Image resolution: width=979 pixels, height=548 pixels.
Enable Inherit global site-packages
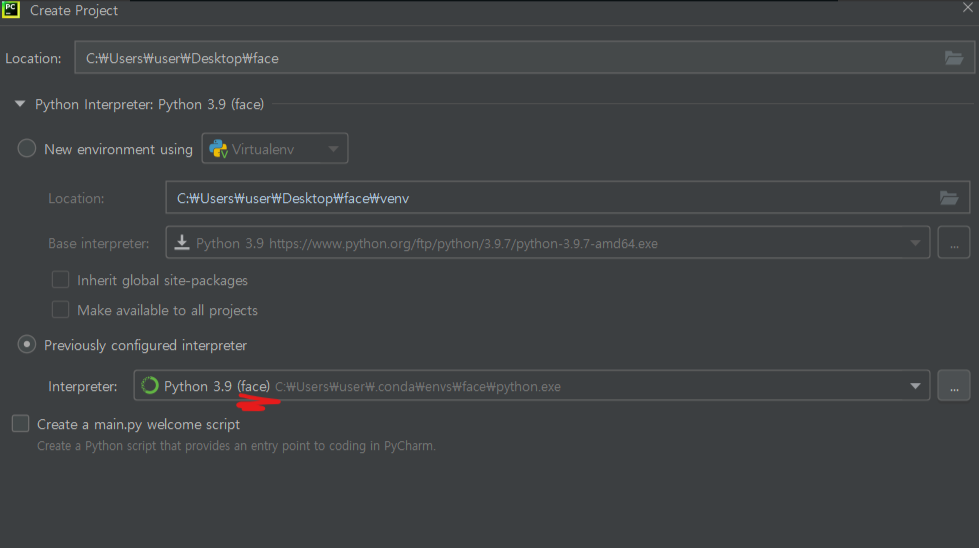click(x=60, y=280)
